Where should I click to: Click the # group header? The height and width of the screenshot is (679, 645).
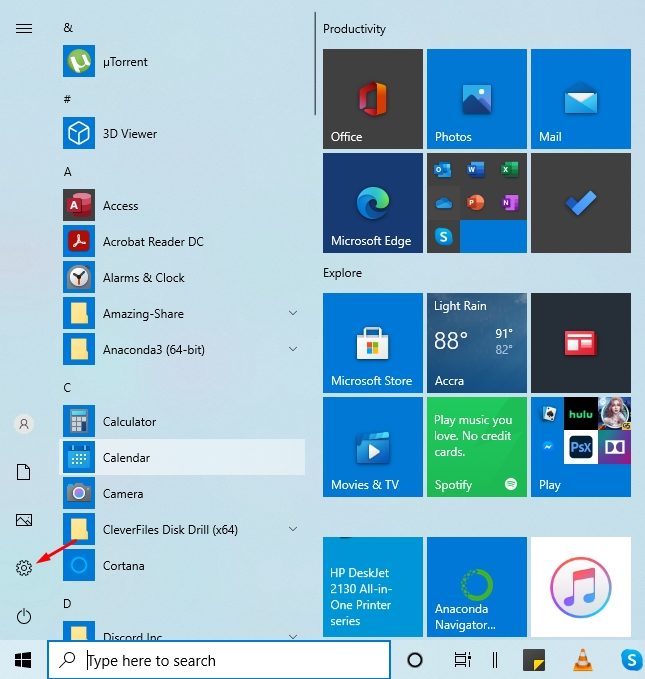pyautogui.click(x=67, y=99)
